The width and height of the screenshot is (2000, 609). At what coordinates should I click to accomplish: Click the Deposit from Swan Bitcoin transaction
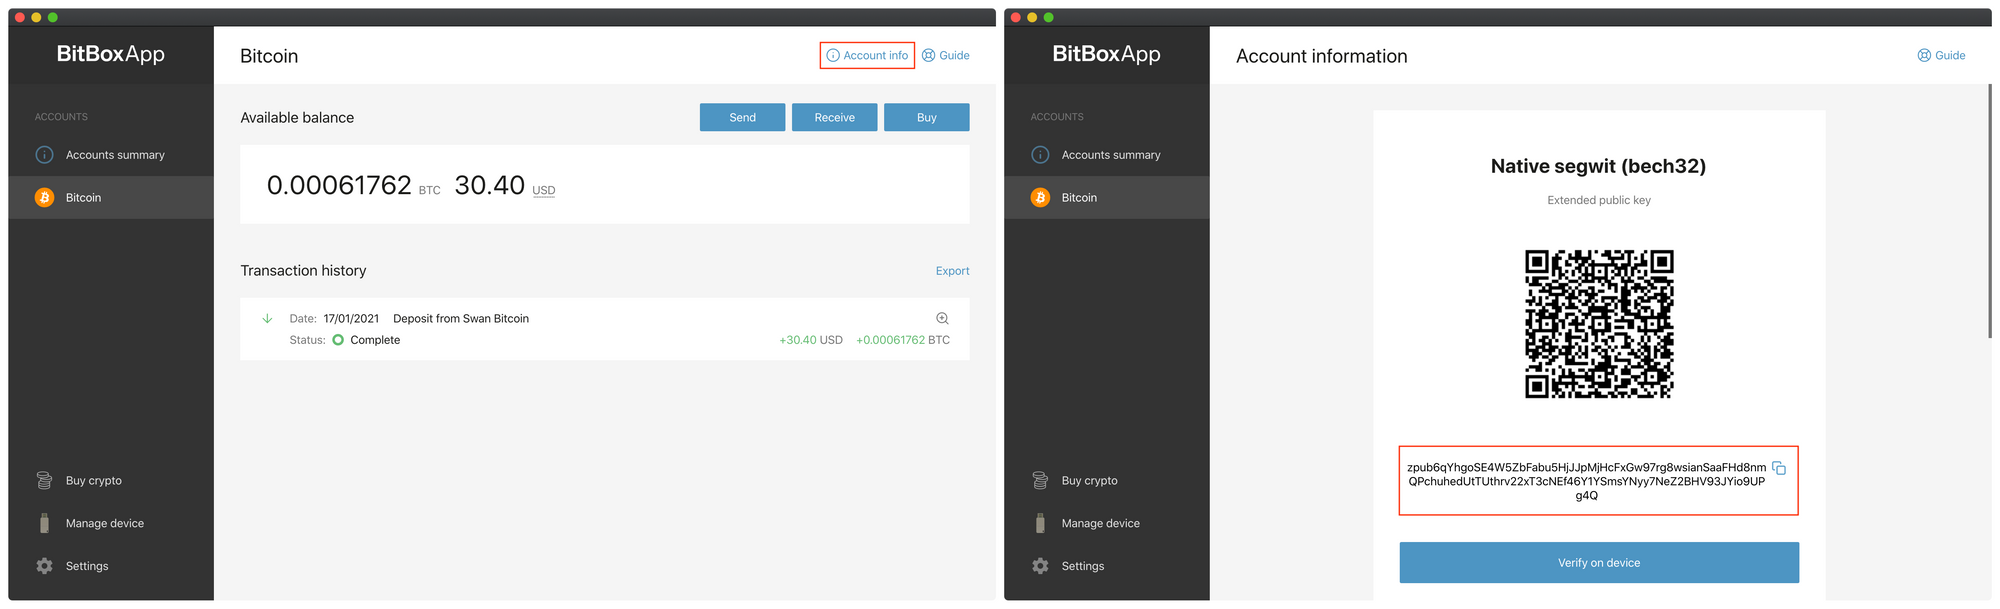(x=604, y=329)
